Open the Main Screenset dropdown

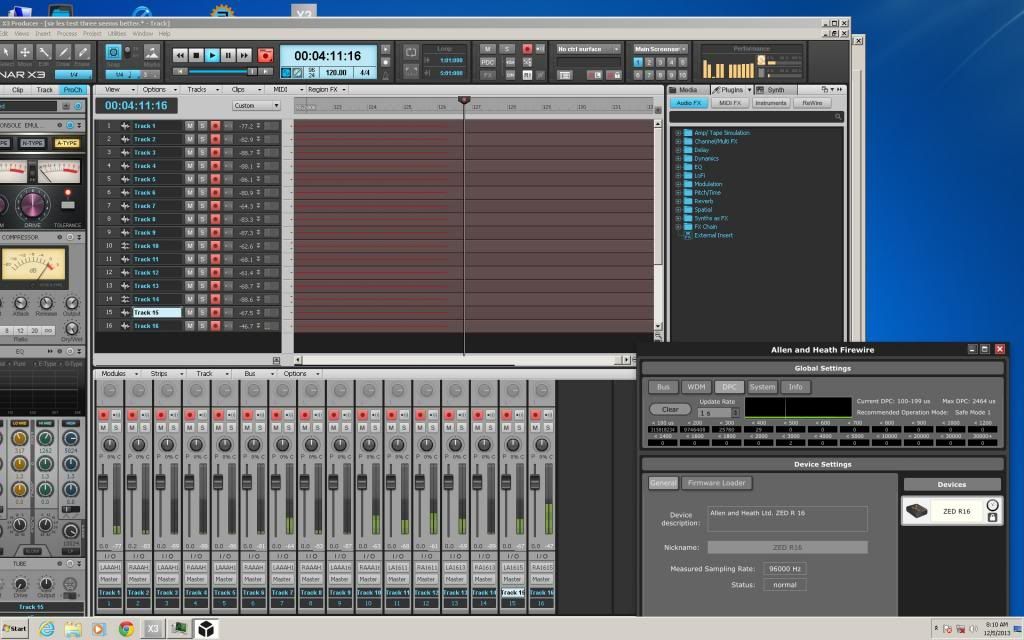pyautogui.click(x=660, y=48)
